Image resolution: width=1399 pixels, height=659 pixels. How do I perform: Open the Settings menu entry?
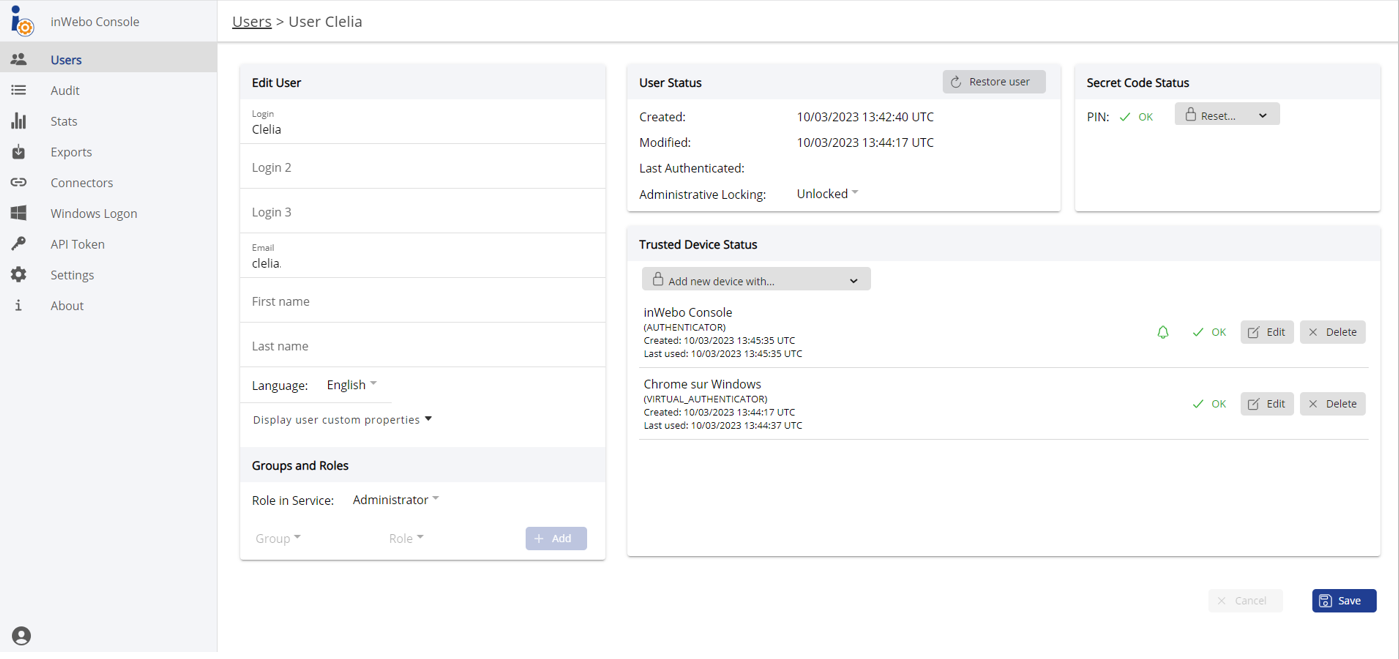(71, 274)
